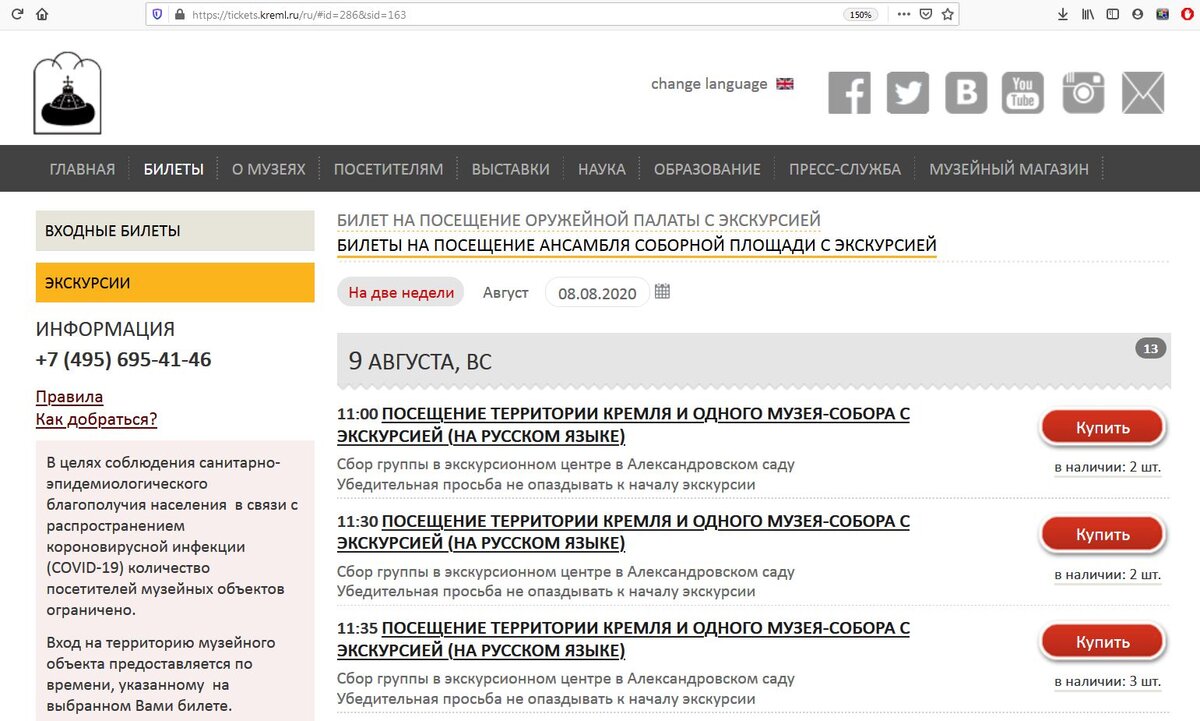The width and height of the screenshot is (1200, 721).
Task: Reset the 150% zoom level badge
Action: [860, 15]
